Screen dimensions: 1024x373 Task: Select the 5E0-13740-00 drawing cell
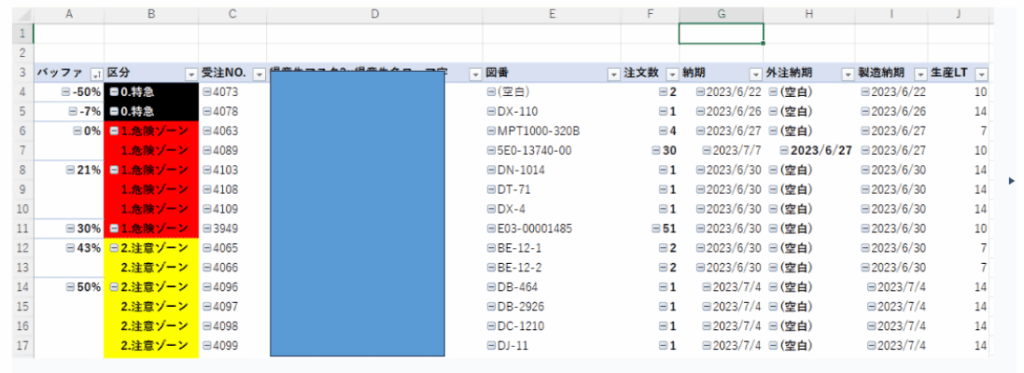point(552,150)
